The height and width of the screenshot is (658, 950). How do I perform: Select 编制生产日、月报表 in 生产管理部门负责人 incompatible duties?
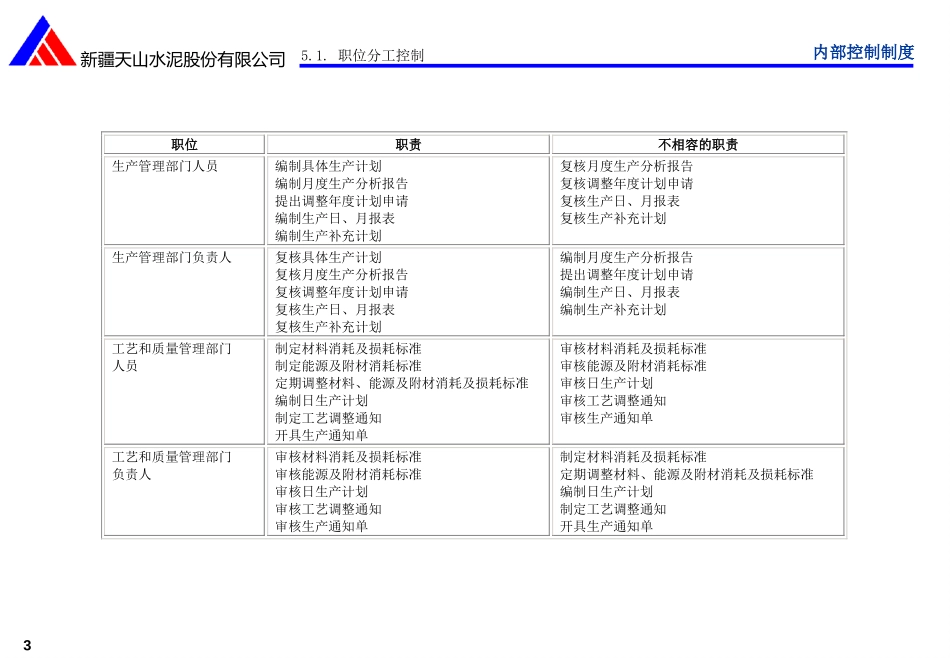pos(620,292)
